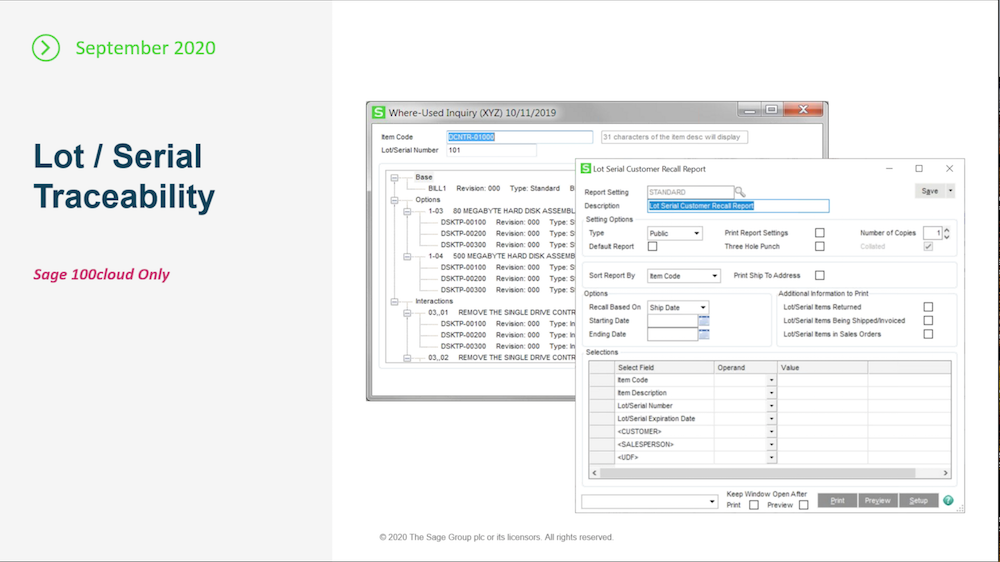1000x562 pixels.
Task: Open the Starting Date calendar picker
Action: (703, 321)
